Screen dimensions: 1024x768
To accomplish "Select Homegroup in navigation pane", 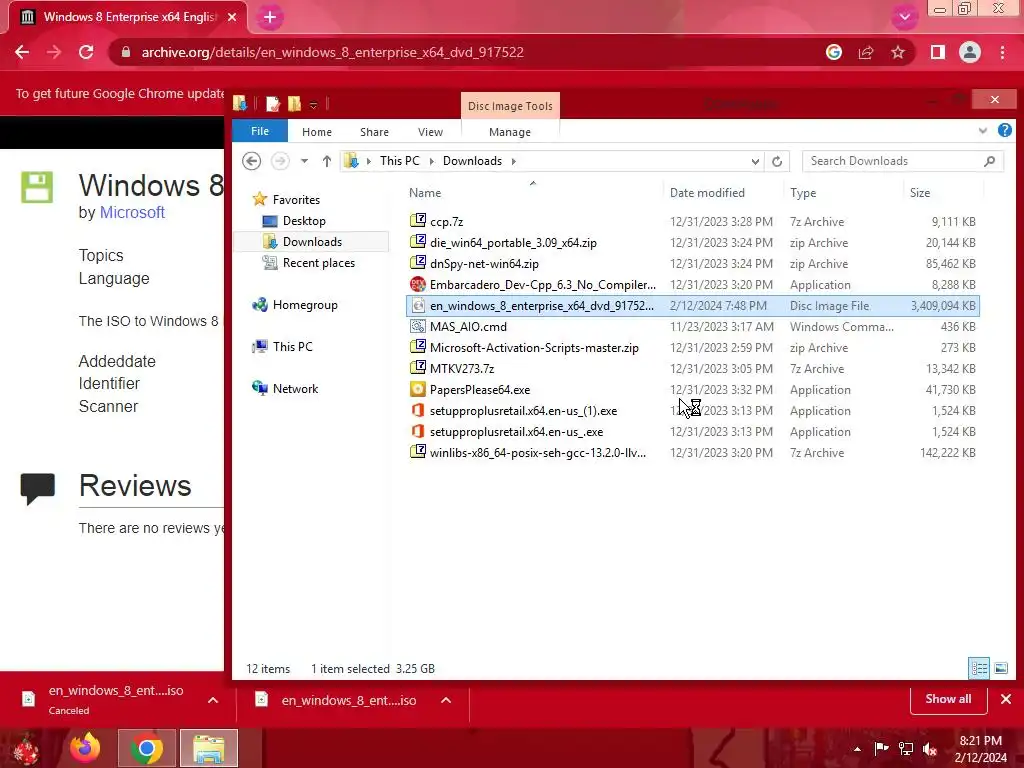I will point(305,305).
